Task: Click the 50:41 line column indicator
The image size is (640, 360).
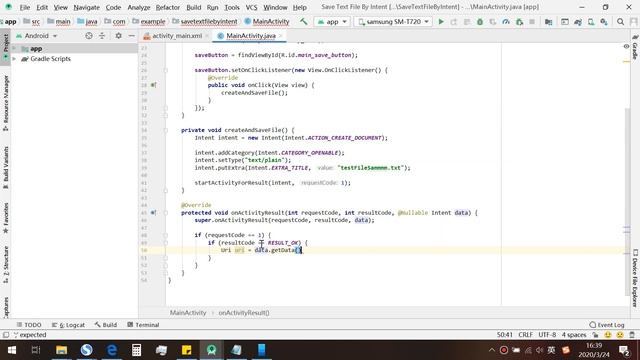Action: pyautogui.click(x=504, y=335)
